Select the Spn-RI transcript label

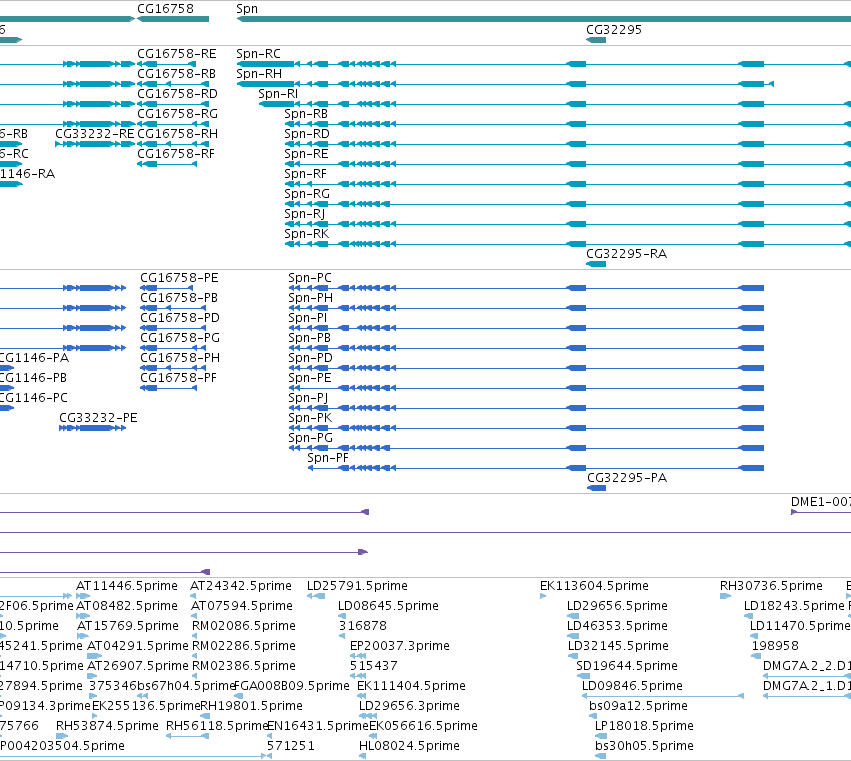[278, 94]
